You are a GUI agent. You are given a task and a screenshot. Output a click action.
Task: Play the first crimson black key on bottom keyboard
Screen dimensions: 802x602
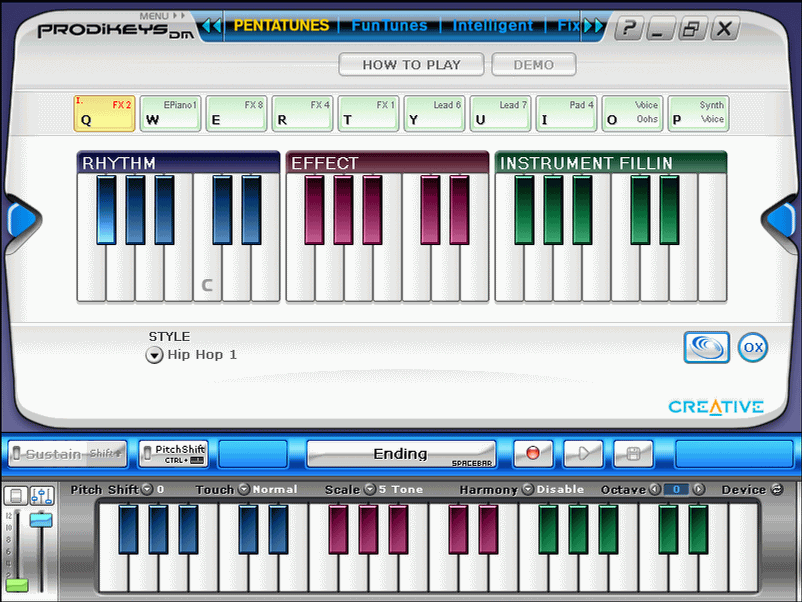338,529
